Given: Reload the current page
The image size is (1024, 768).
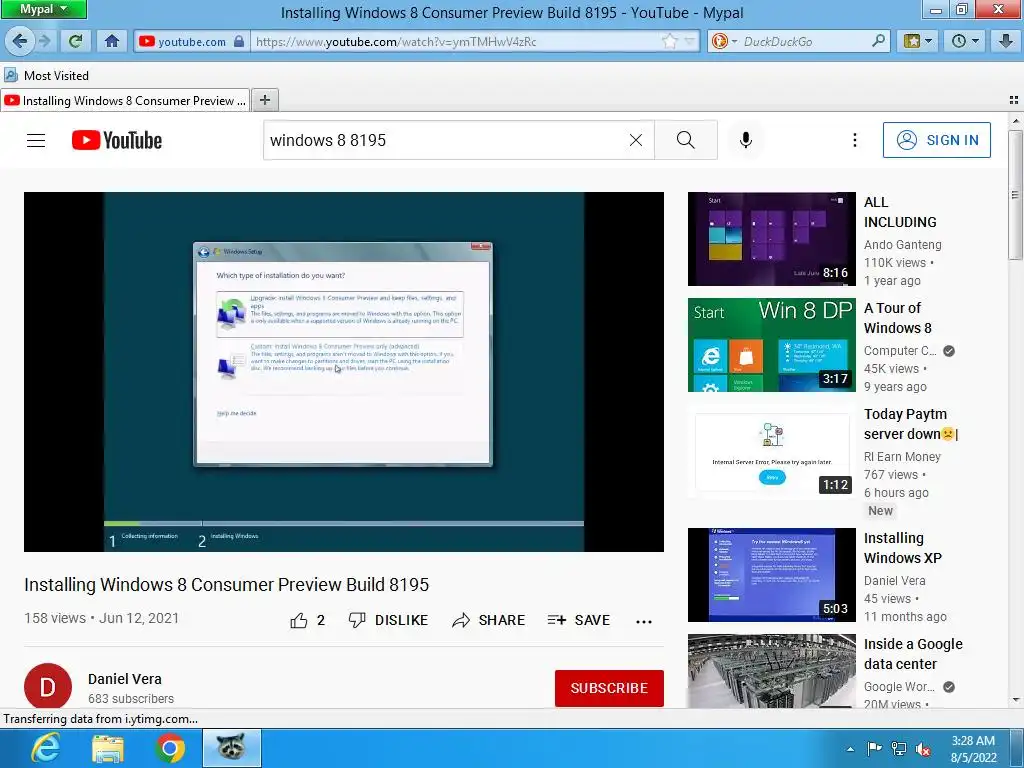Looking at the screenshot, I should [76, 41].
